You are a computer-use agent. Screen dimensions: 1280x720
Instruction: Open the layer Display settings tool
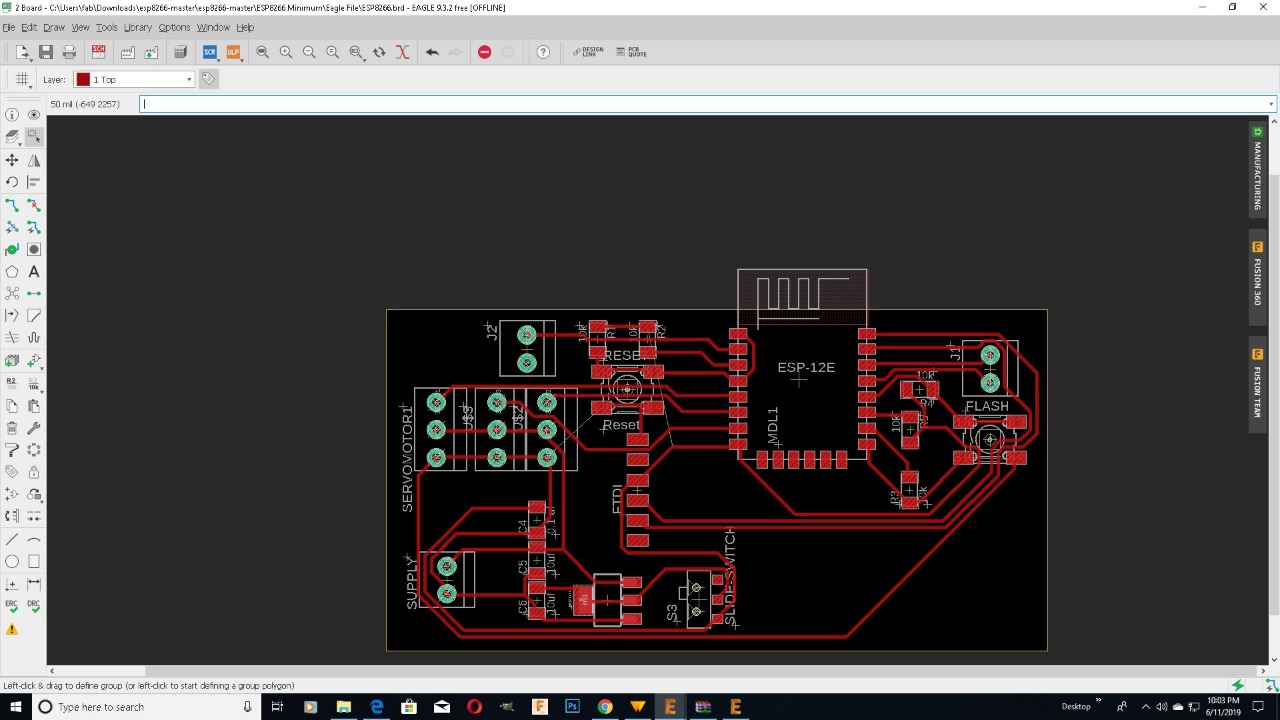[x=12, y=137]
